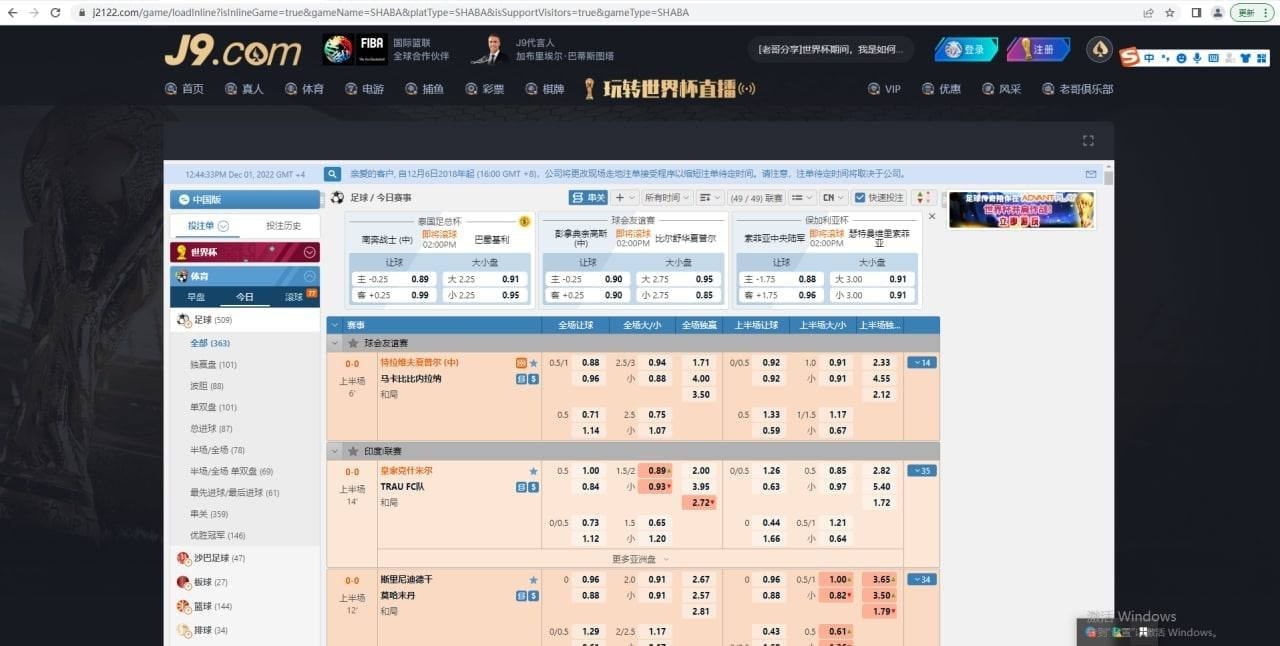The image size is (1280, 646).
Task: Select odds 2.72 draw for 皇家克什米尔 match
Action: tap(701, 503)
